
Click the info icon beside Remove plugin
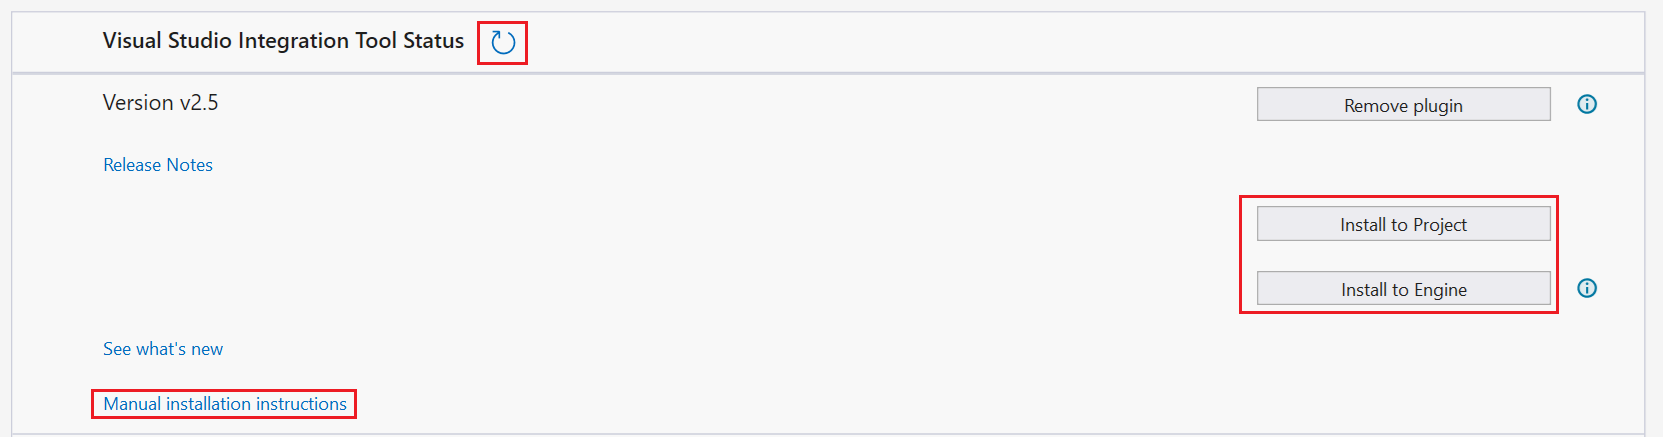coord(1587,104)
